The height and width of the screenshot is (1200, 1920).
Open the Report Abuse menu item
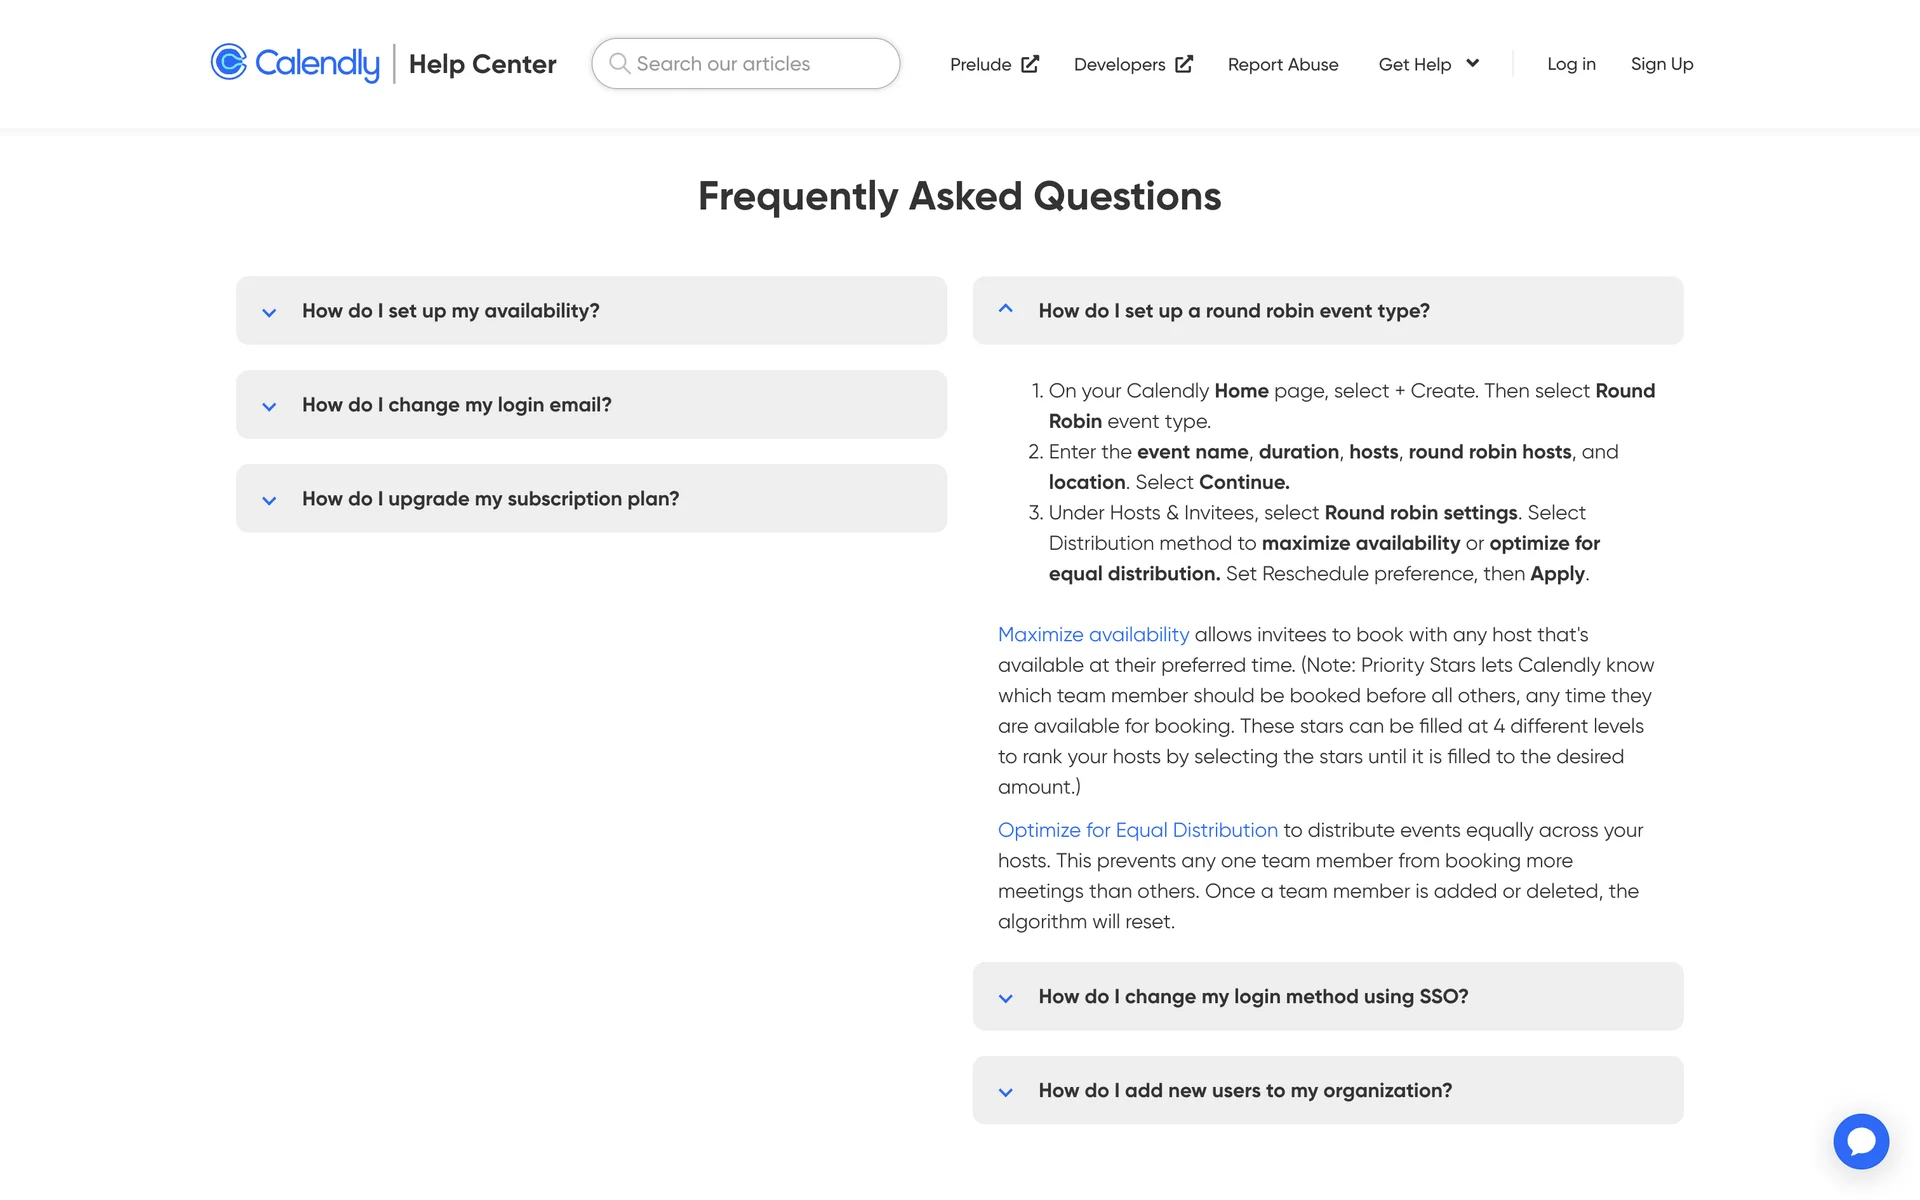[1282, 64]
